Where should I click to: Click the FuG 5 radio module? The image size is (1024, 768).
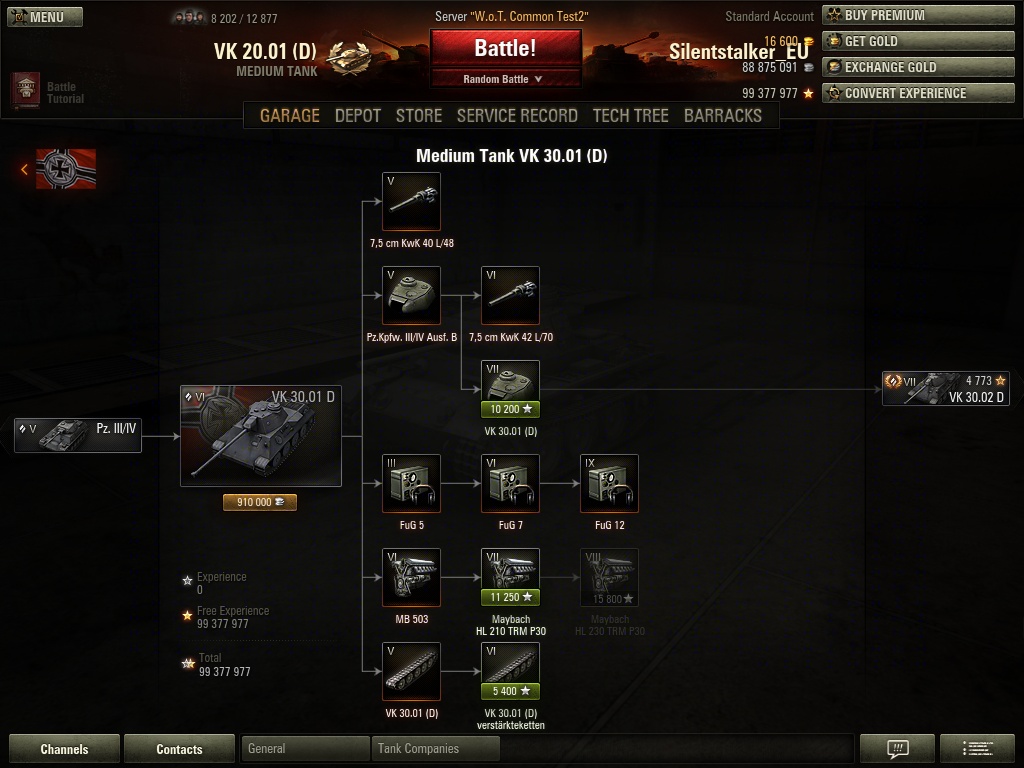[411, 483]
